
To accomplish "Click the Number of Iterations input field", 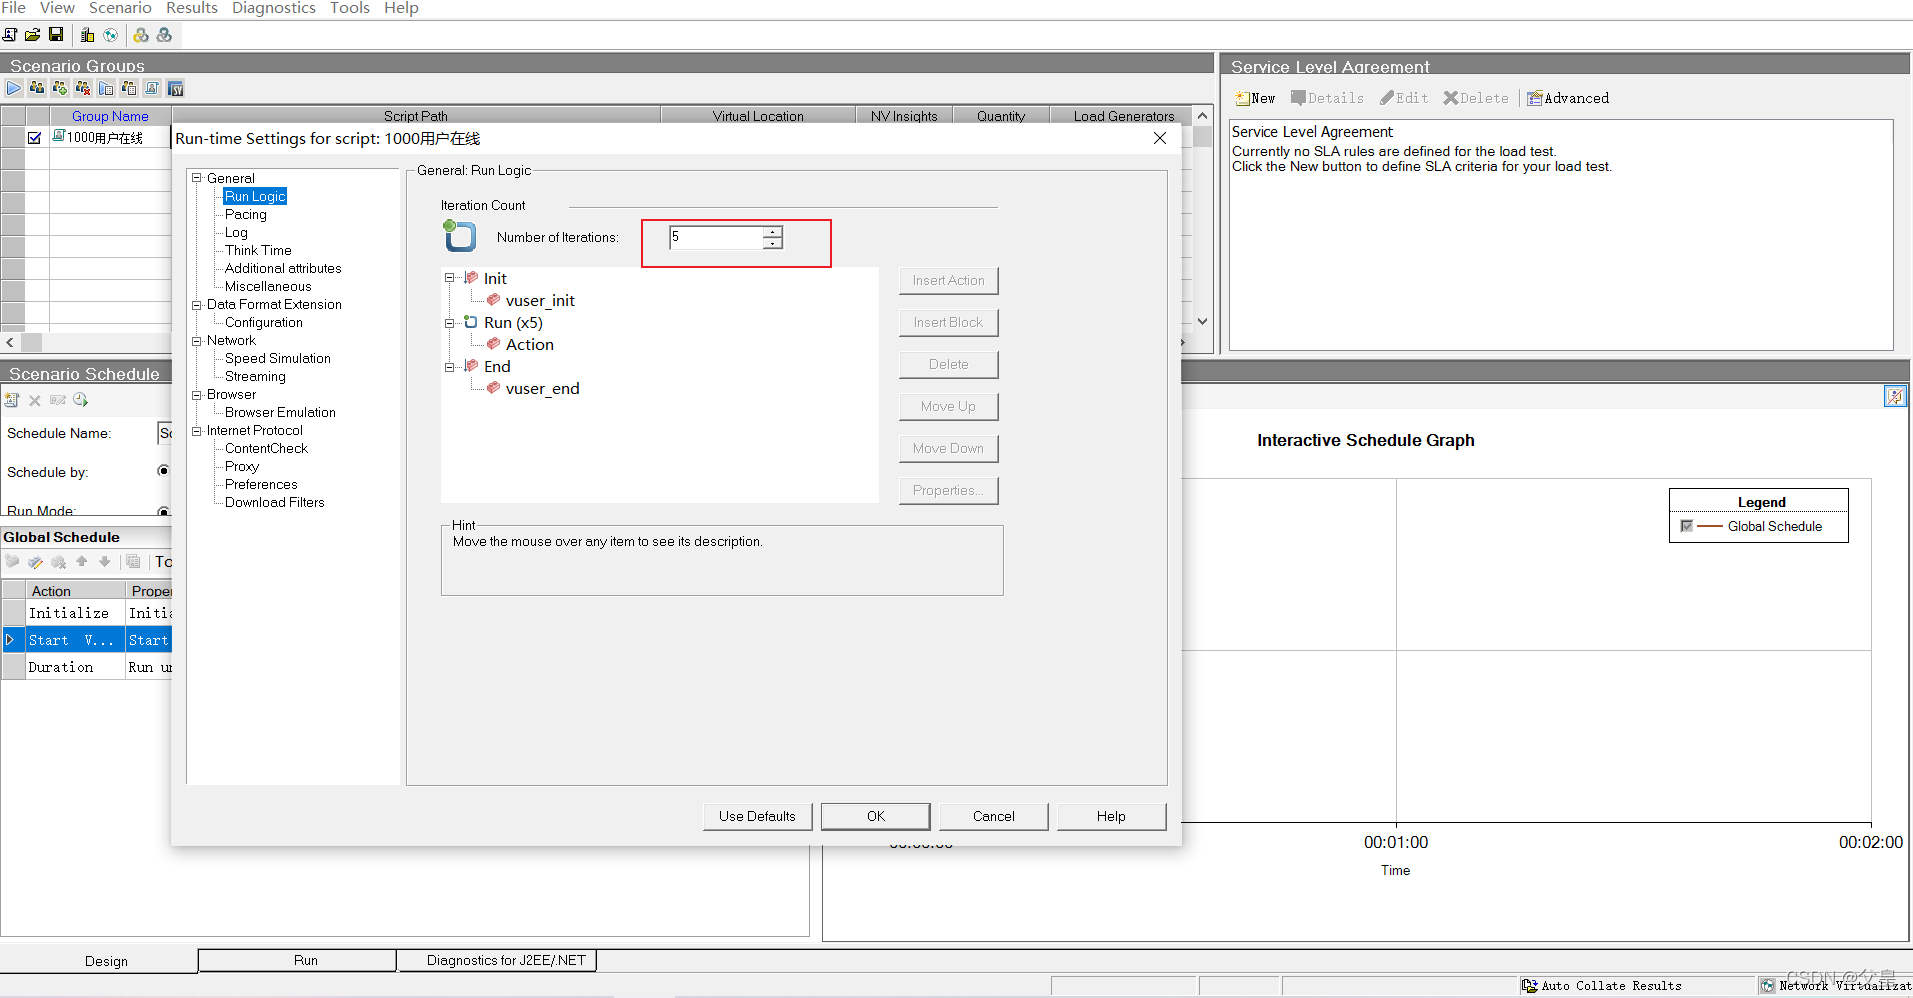I will pos(716,237).
